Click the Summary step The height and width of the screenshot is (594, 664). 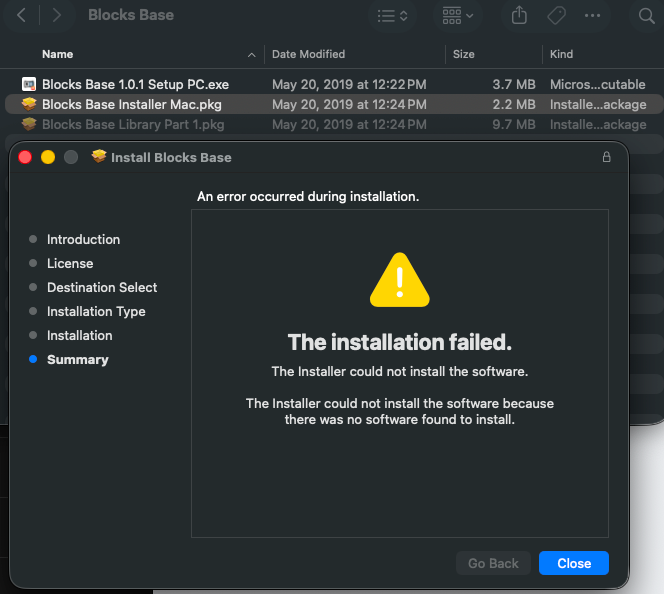pos(77,359)
